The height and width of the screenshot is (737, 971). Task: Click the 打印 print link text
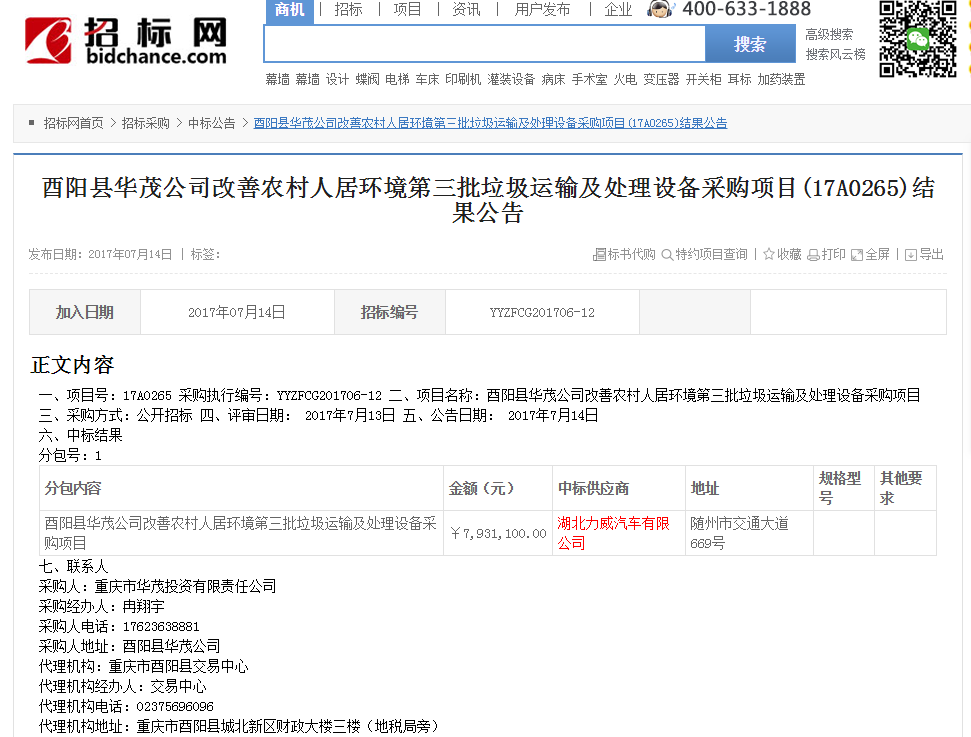coord(834,255)
